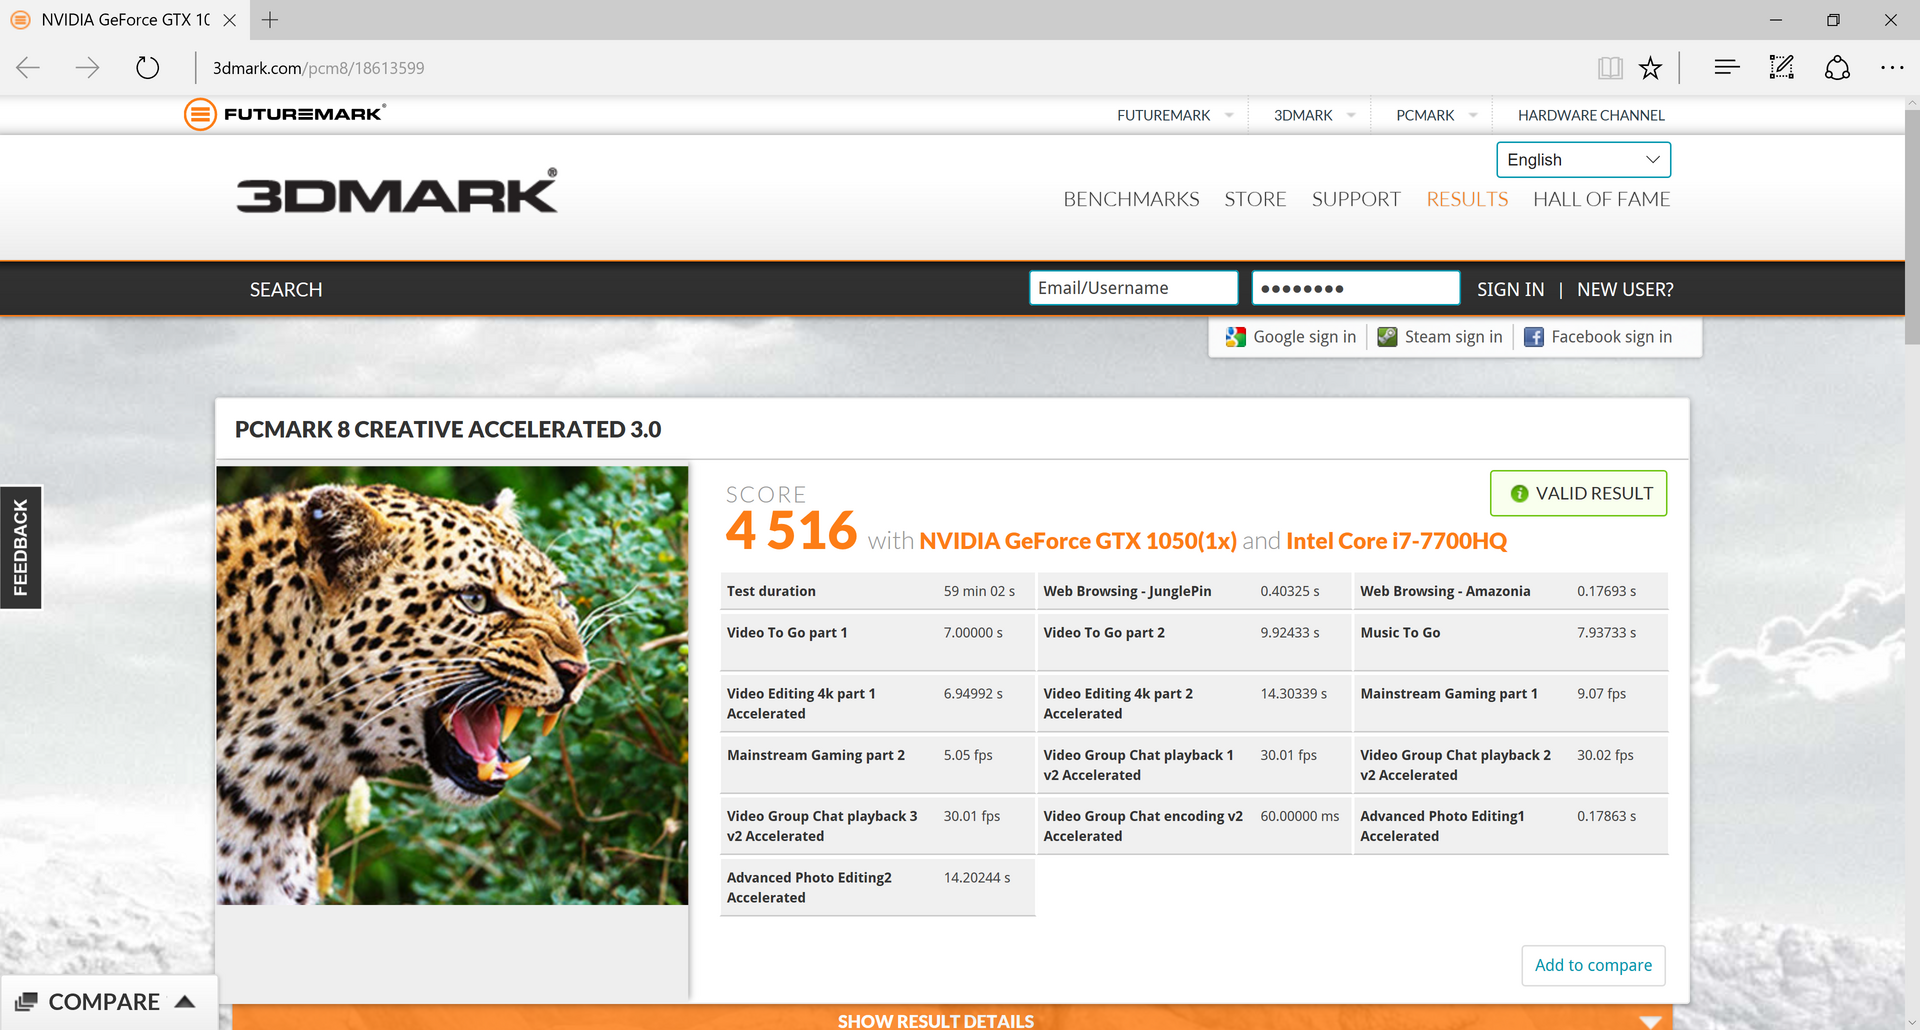Open the STORE page

(1255, 199)
